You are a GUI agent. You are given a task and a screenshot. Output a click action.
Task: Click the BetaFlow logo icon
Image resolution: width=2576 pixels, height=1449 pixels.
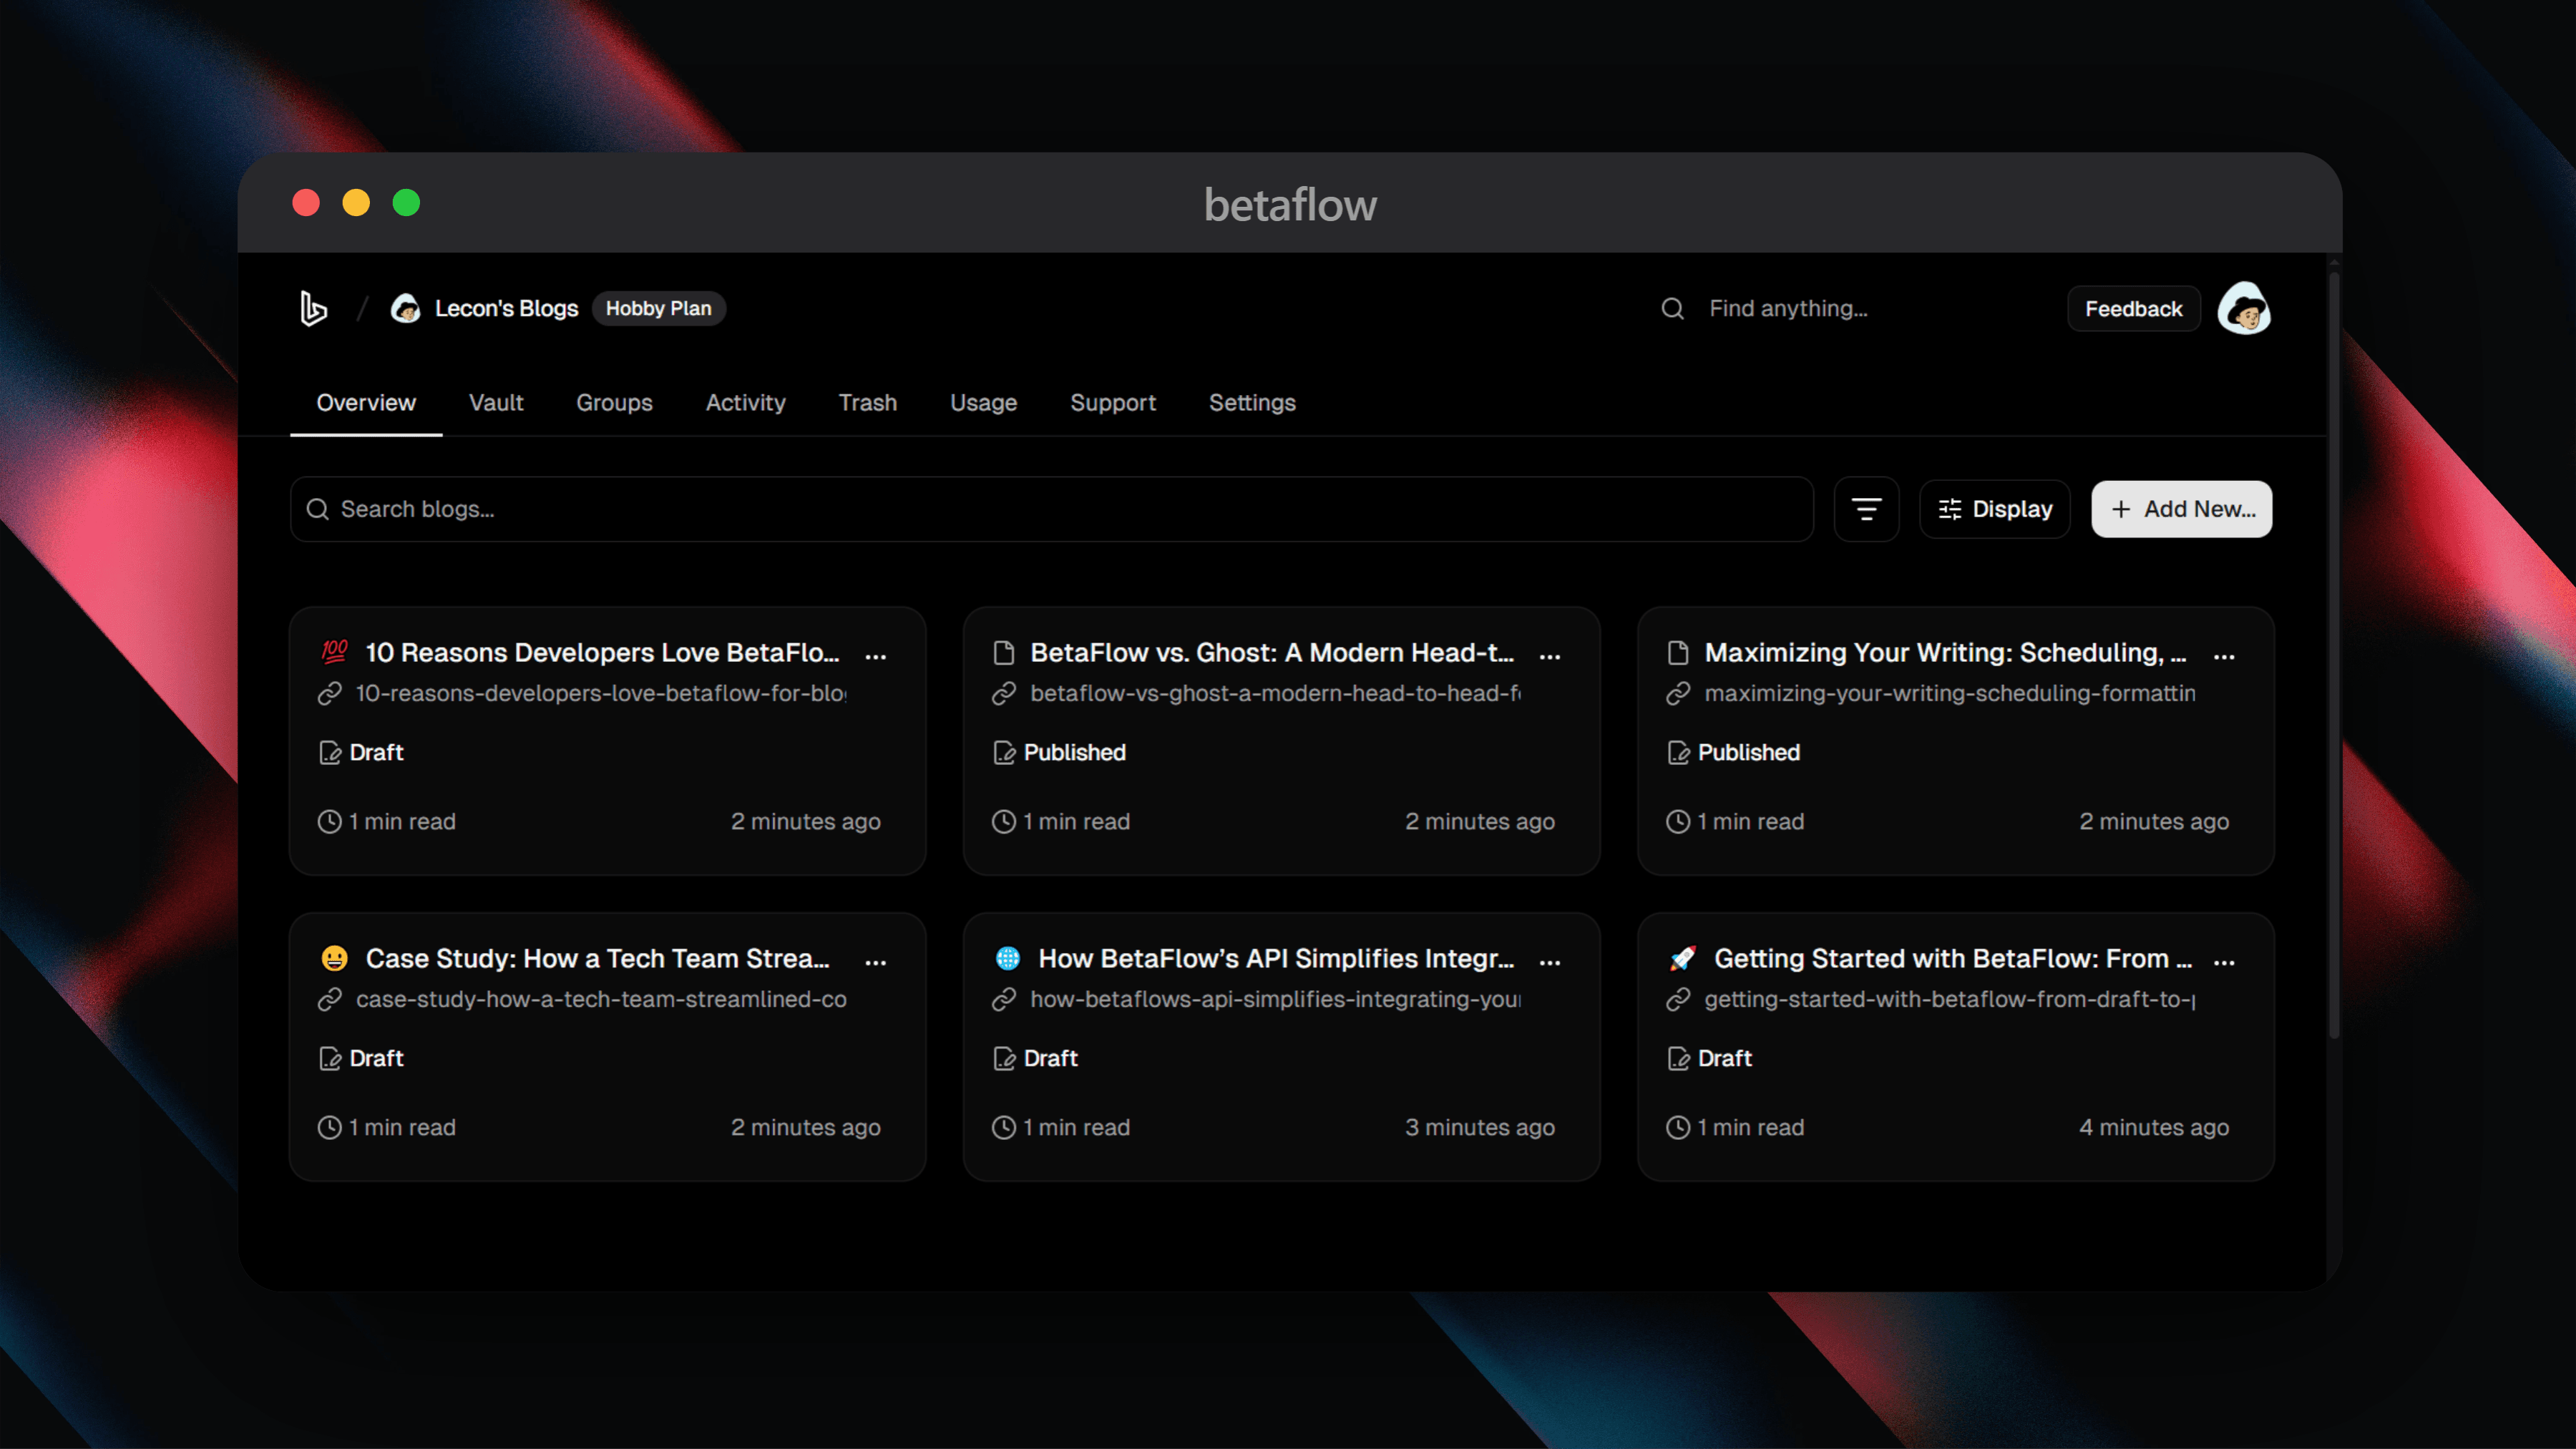tap(314, 308)
